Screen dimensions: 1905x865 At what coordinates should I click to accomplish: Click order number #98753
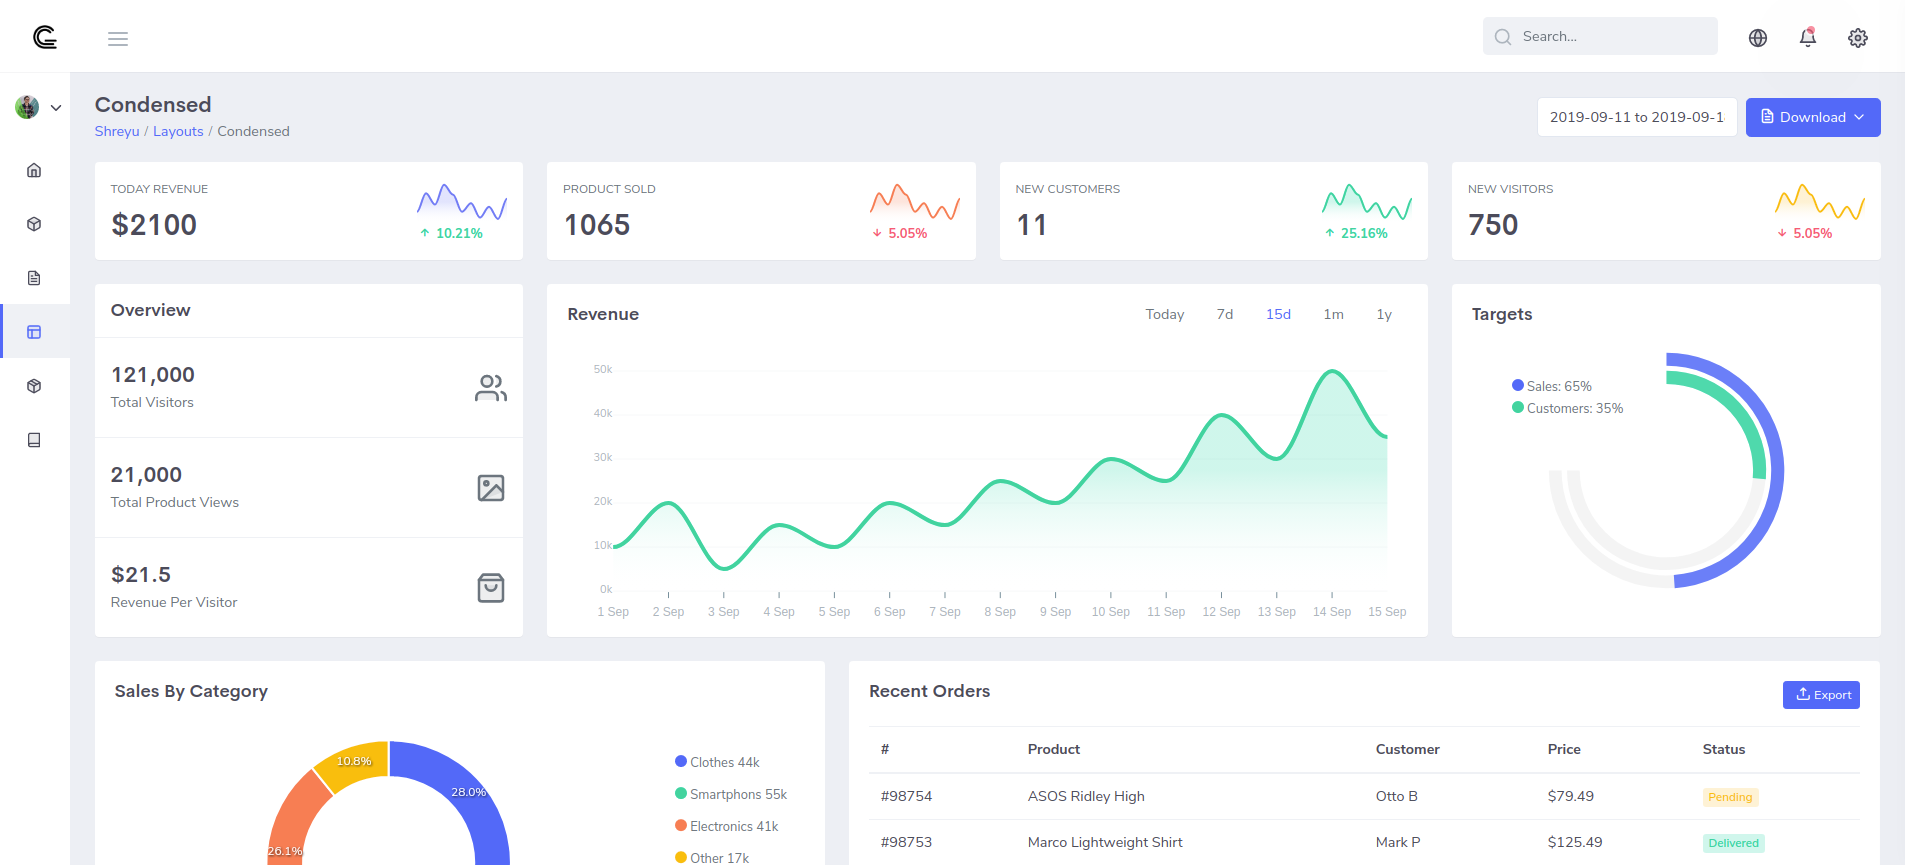pyautogui.click(x=906, y=842)
